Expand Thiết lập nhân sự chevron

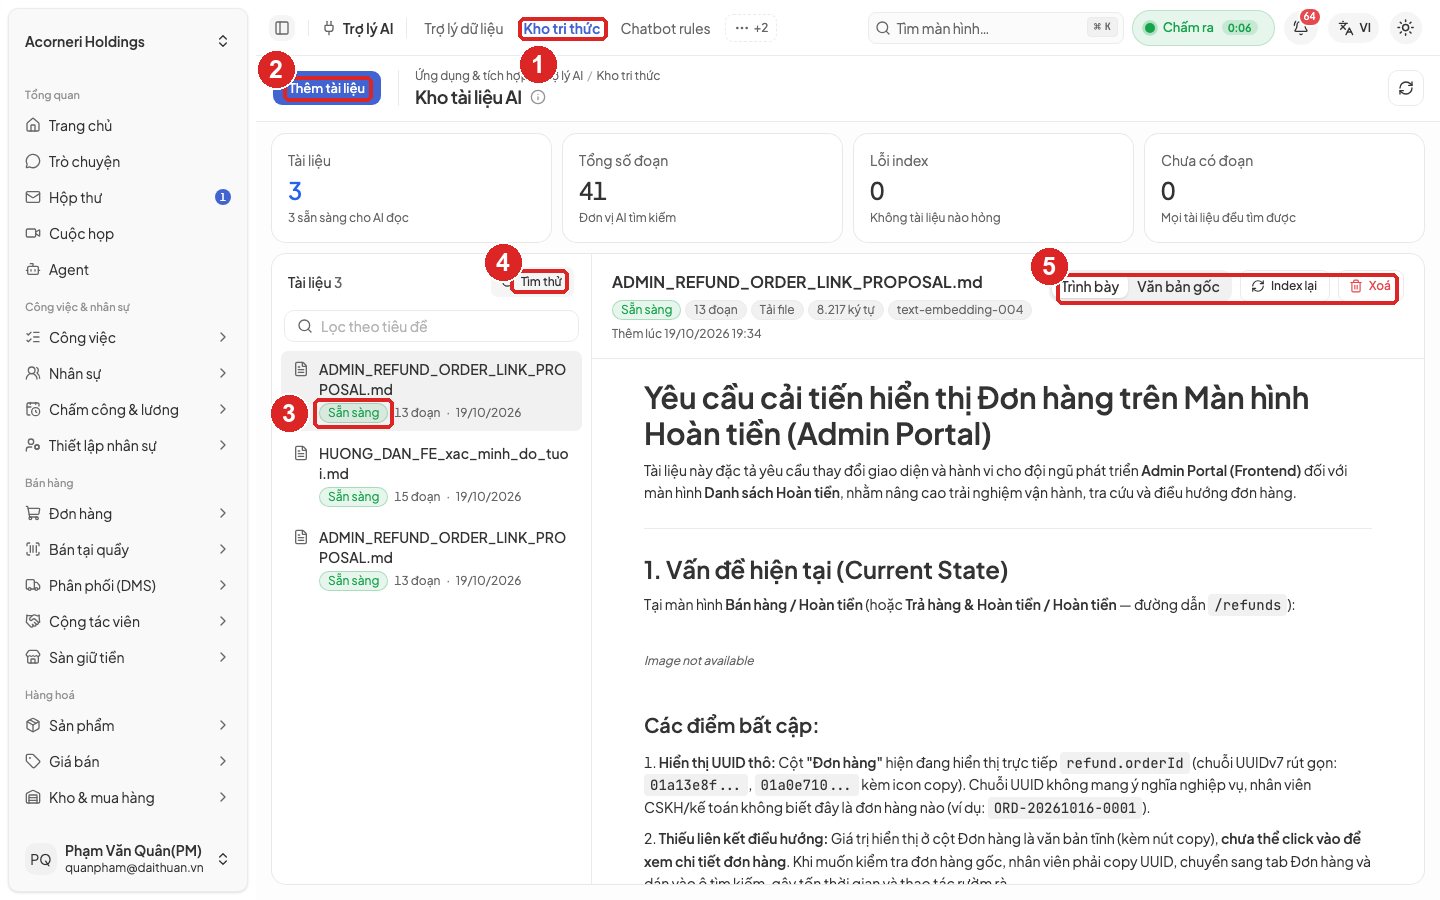point(223,446)
